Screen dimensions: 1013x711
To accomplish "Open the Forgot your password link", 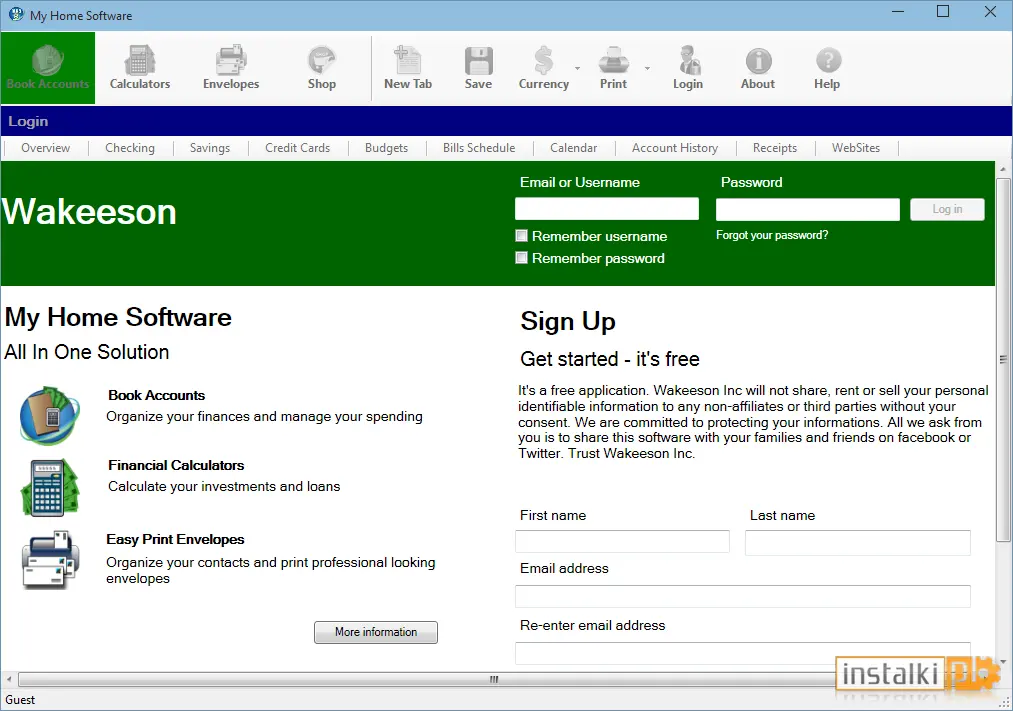I will 771,235.
